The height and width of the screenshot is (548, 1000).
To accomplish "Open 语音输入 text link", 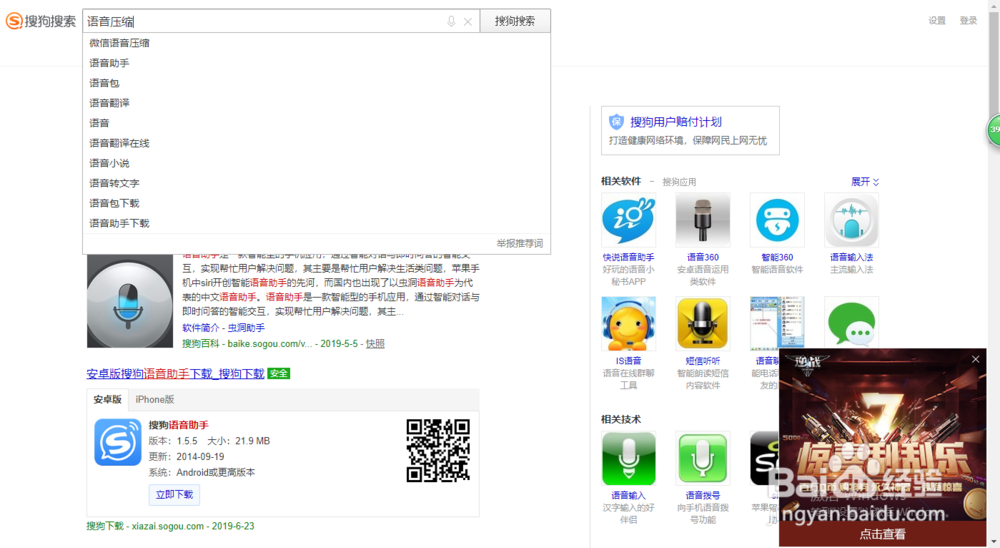I will [x=628, y=495].
